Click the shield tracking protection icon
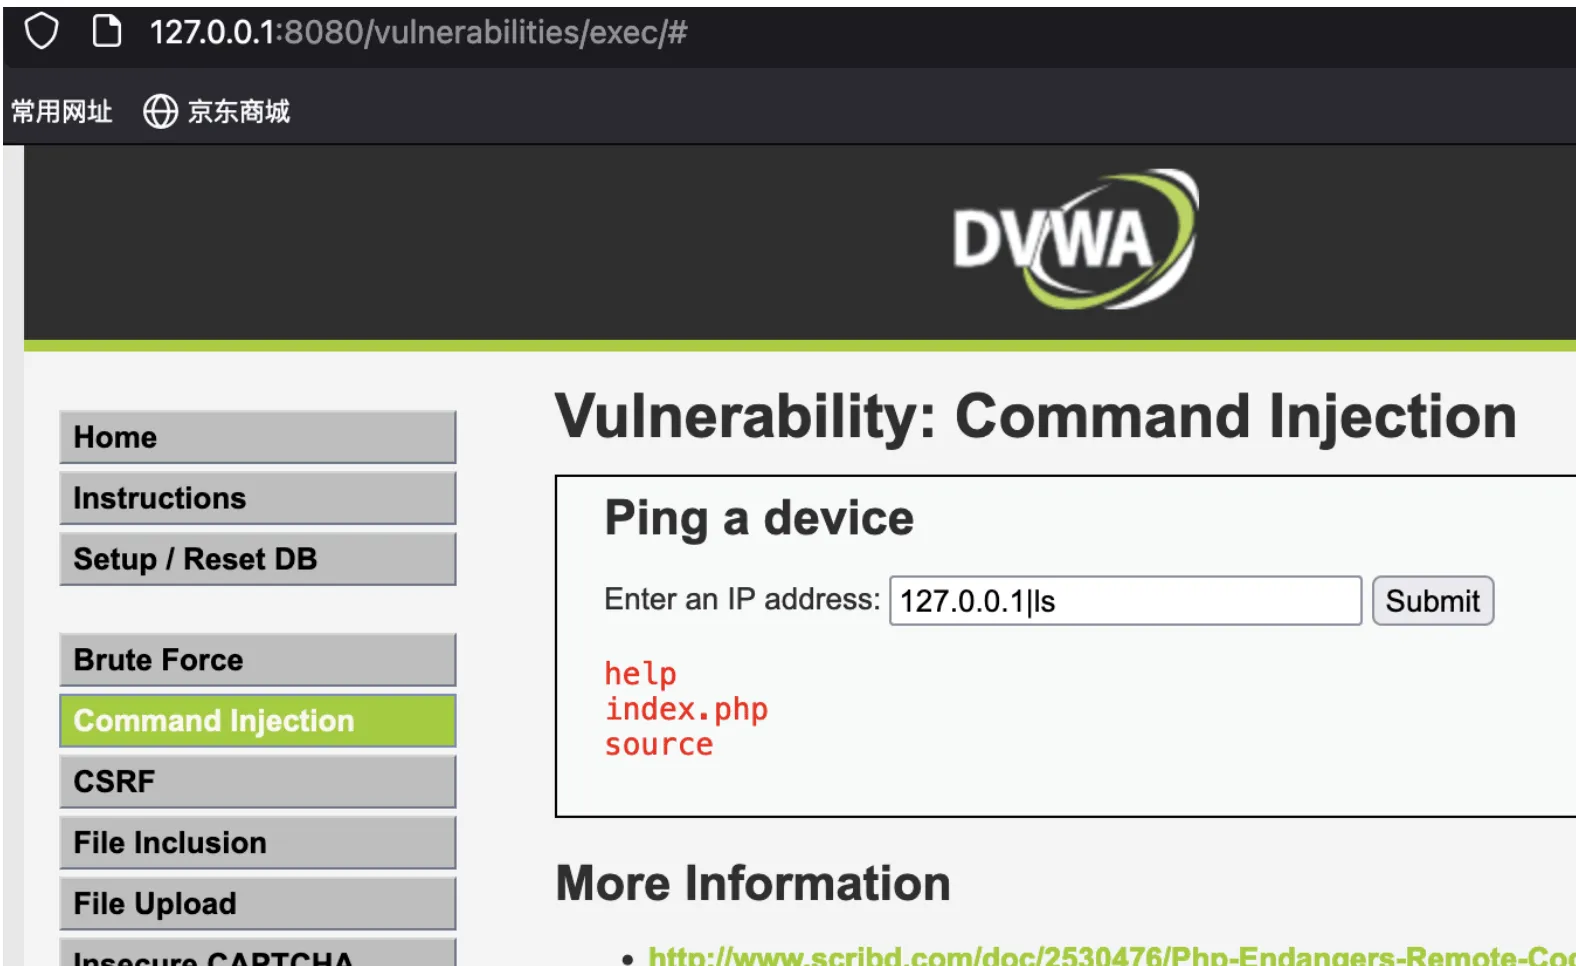 [x=41, y=31]
